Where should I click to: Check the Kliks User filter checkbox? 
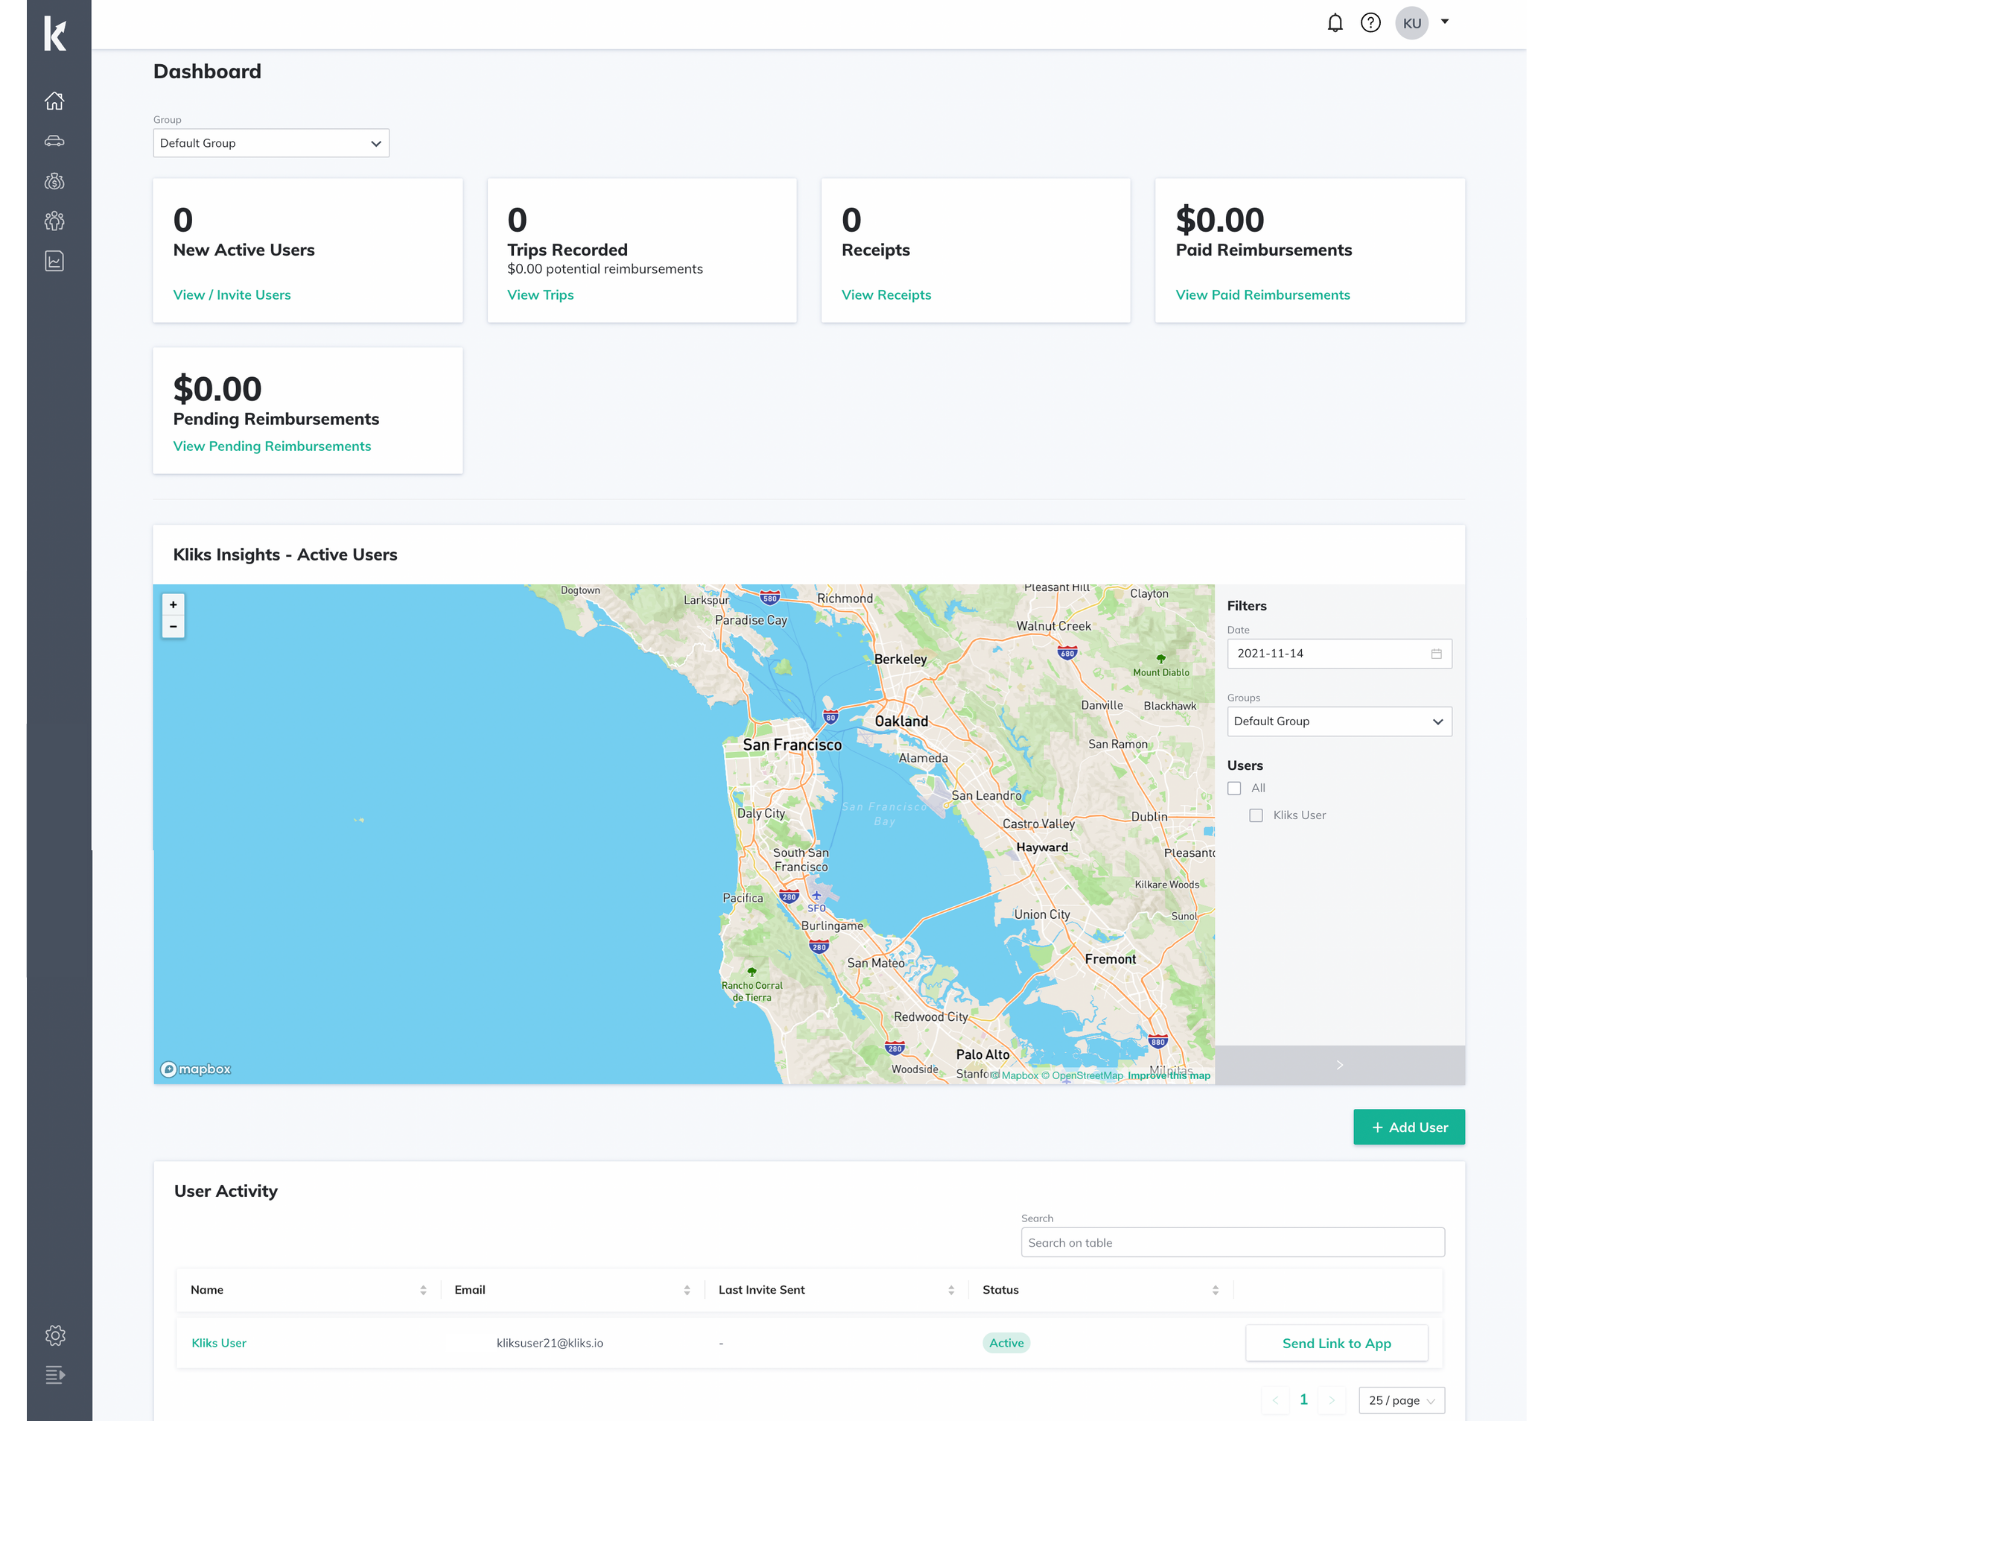tap(1256, 815)
